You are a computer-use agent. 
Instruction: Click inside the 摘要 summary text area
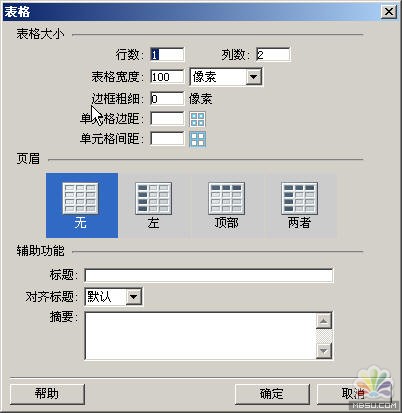[200, 336]
